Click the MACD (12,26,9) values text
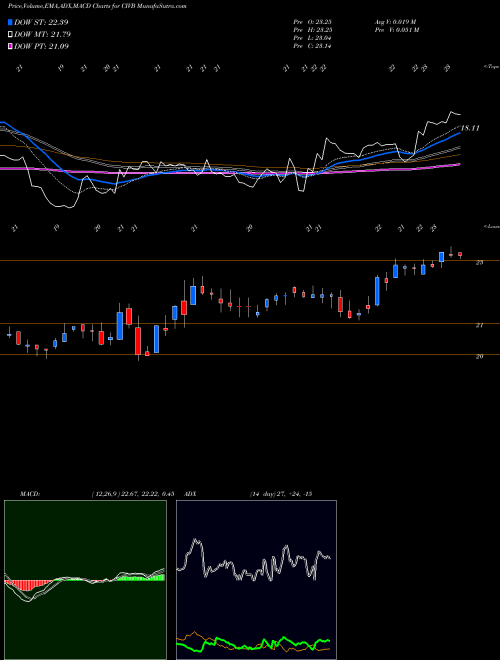The width and height of the screenshot is (500, 660). point(133,494)
